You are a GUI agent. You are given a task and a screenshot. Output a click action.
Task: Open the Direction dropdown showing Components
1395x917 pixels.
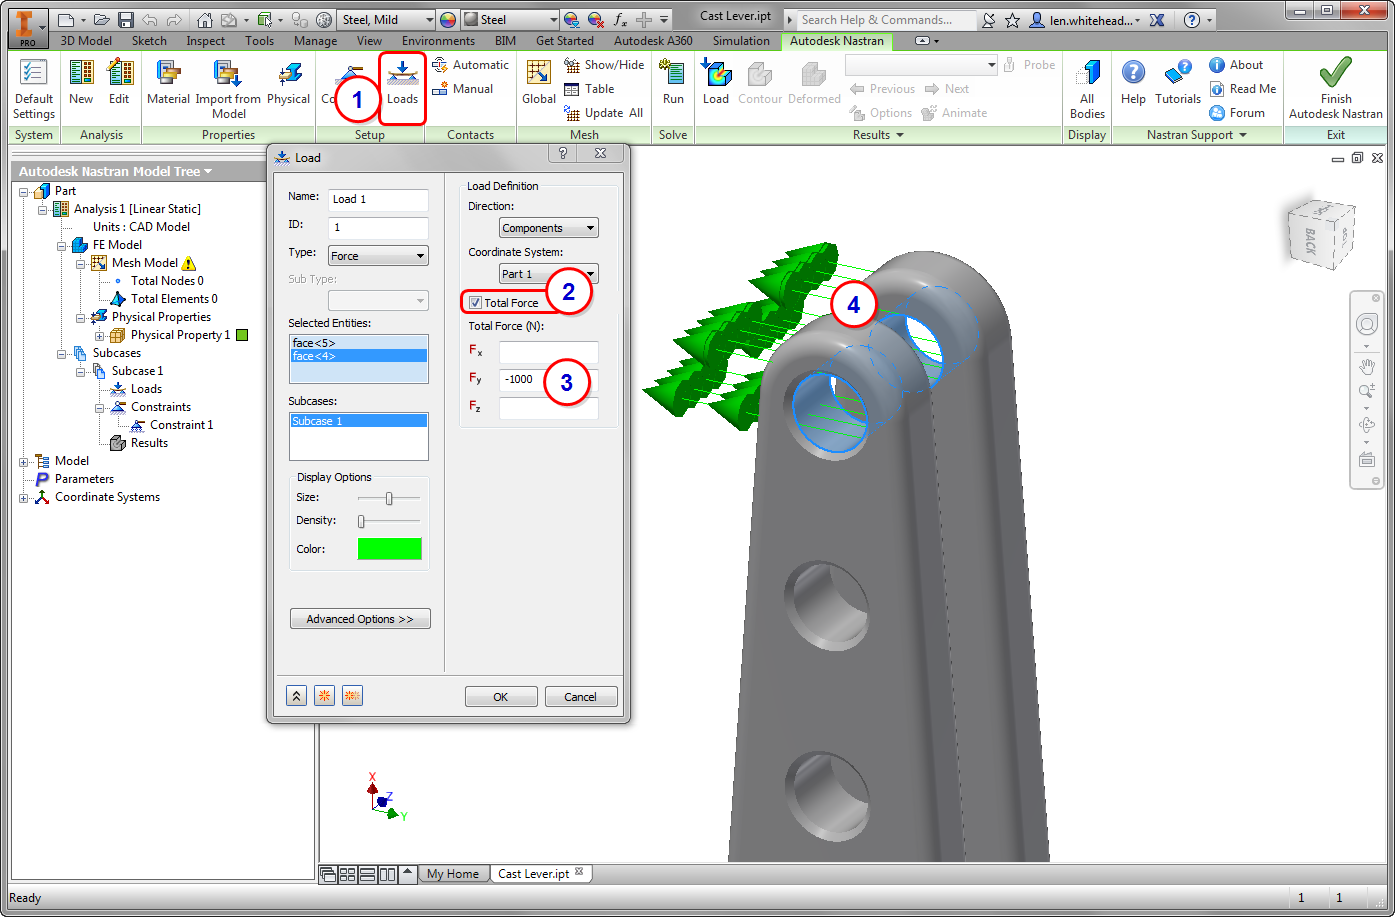pyautogui.click(x=549, y=228)
